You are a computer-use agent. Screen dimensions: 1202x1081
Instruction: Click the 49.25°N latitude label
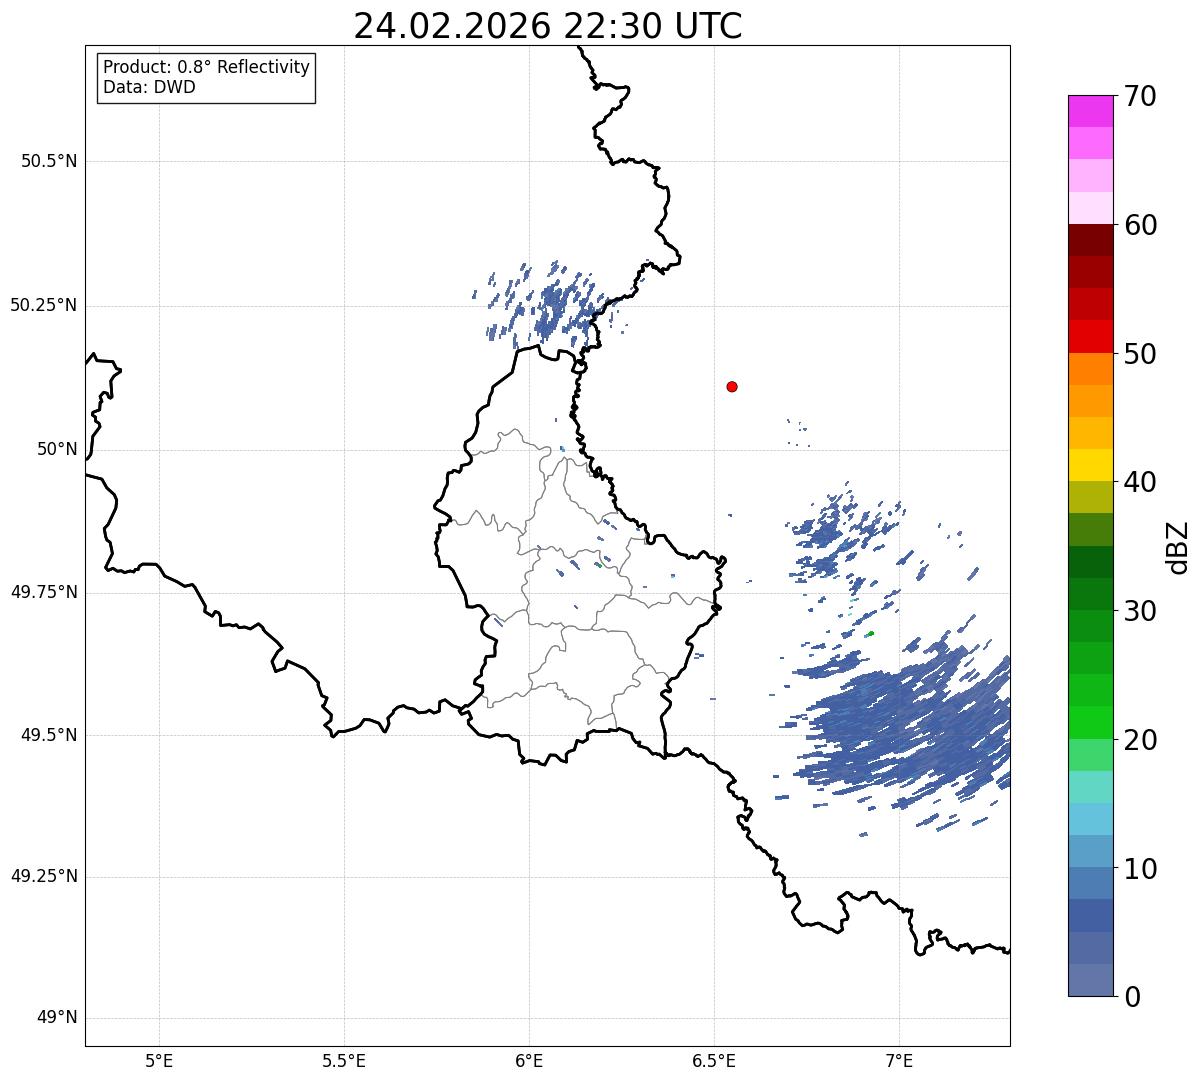point(44,877)
